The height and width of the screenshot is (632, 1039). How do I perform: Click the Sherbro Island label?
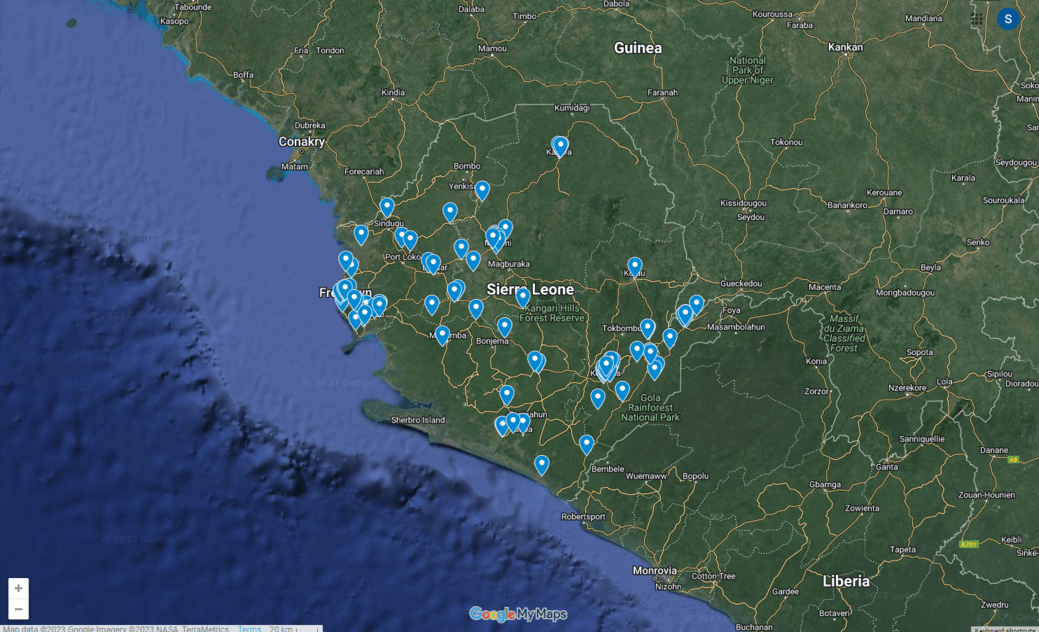coord(418,420)
